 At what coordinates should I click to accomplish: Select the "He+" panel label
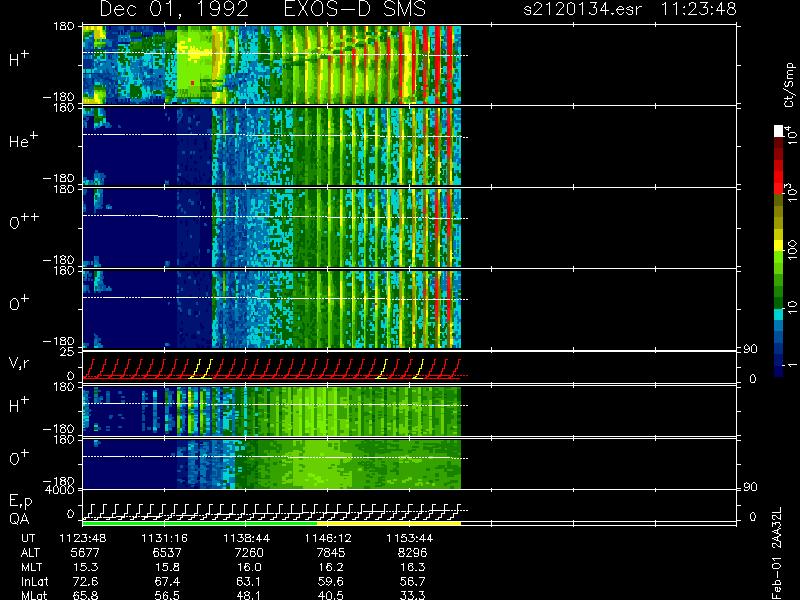pos(23,140)
